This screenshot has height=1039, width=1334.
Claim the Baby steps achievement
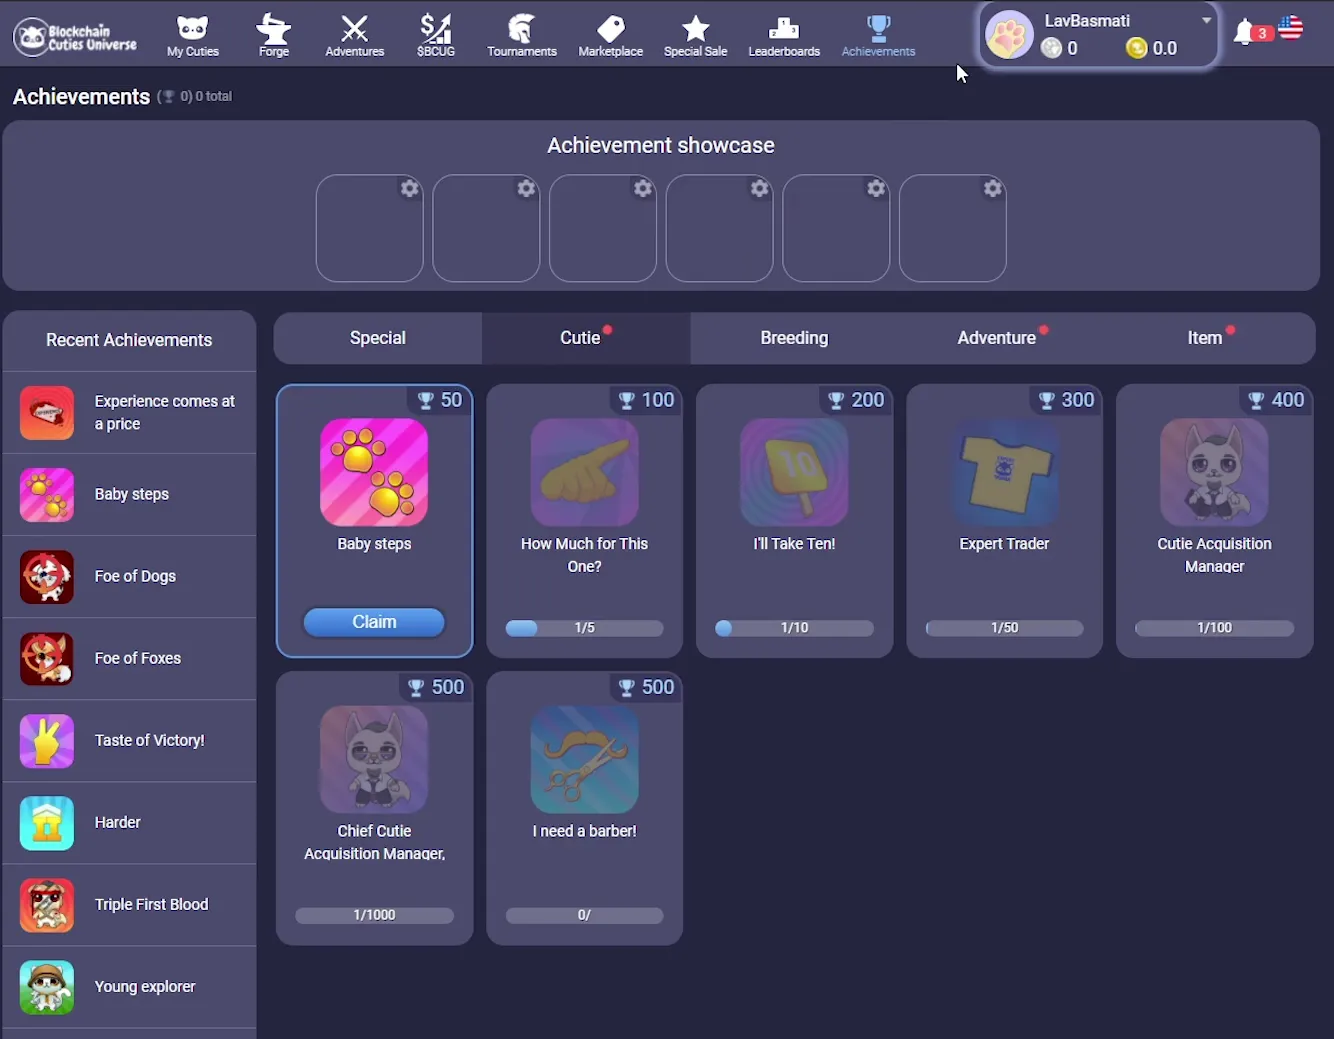(x=374, y=622)
